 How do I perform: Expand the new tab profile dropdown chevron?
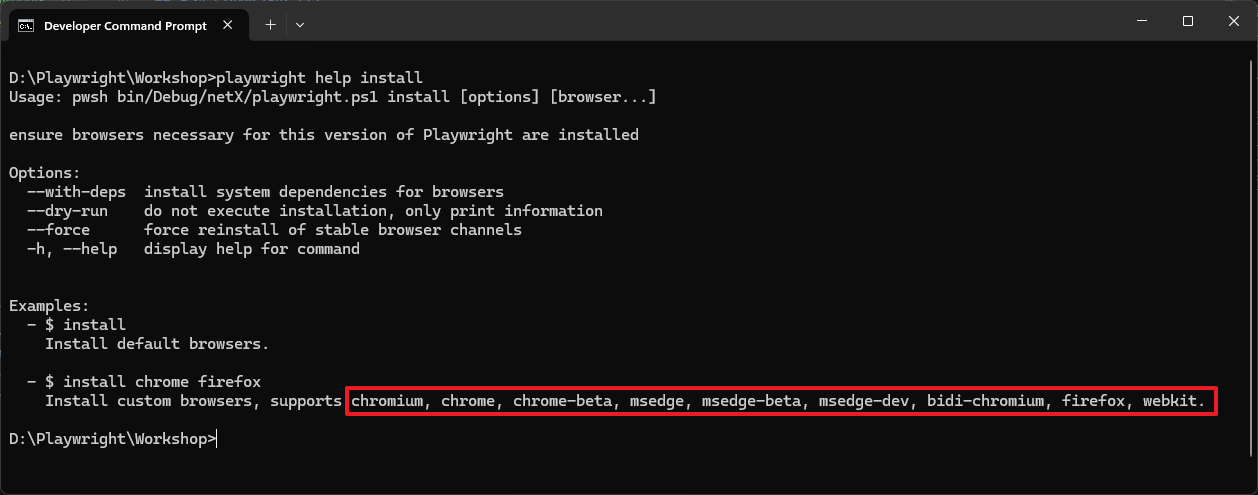click(x=300, y=25)
